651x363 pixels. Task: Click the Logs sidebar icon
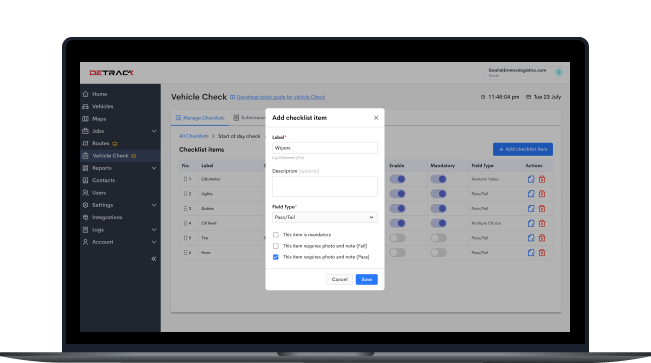click(86, 230)
